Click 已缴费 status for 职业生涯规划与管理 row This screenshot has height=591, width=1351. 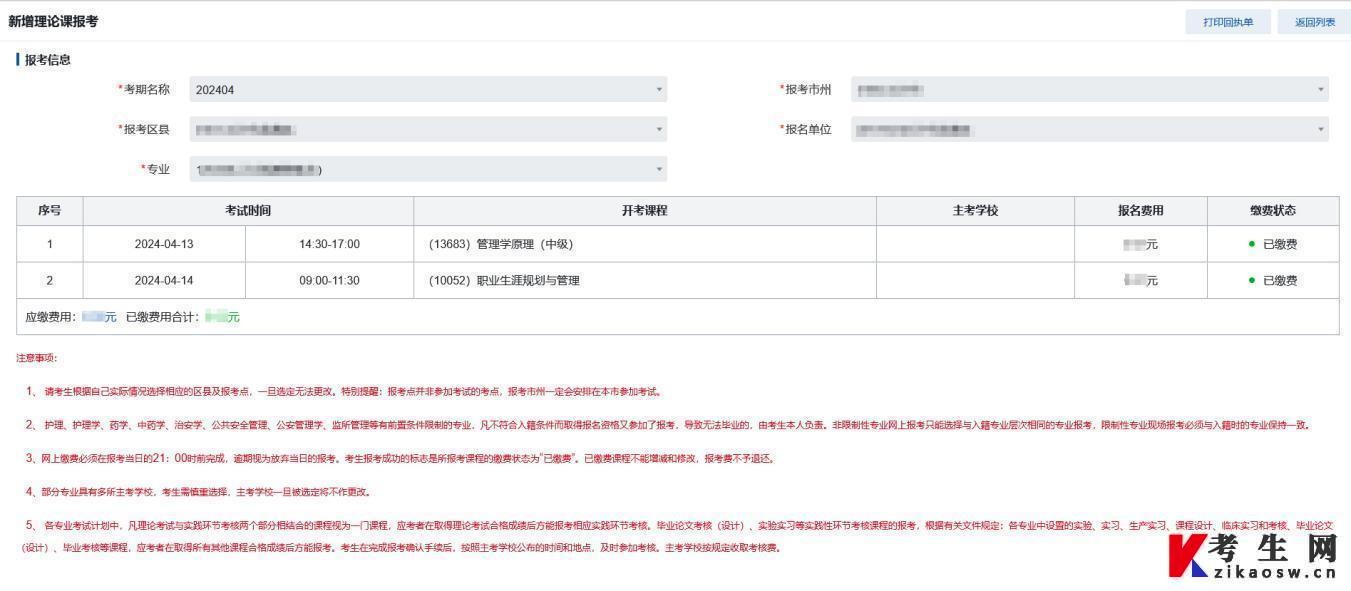[1273, 280]
